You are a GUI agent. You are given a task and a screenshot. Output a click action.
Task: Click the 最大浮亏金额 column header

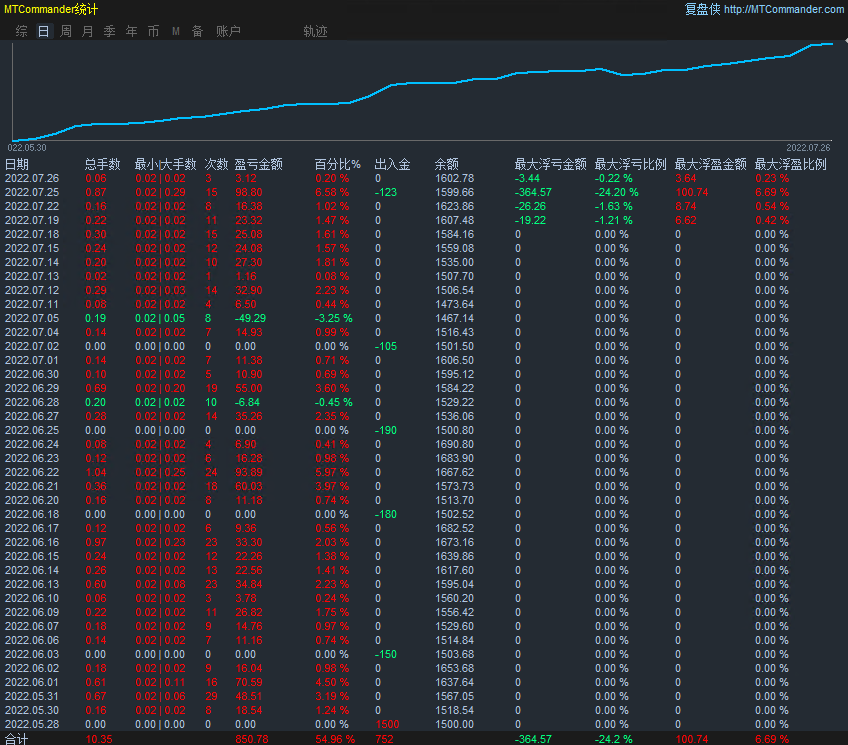550,164
